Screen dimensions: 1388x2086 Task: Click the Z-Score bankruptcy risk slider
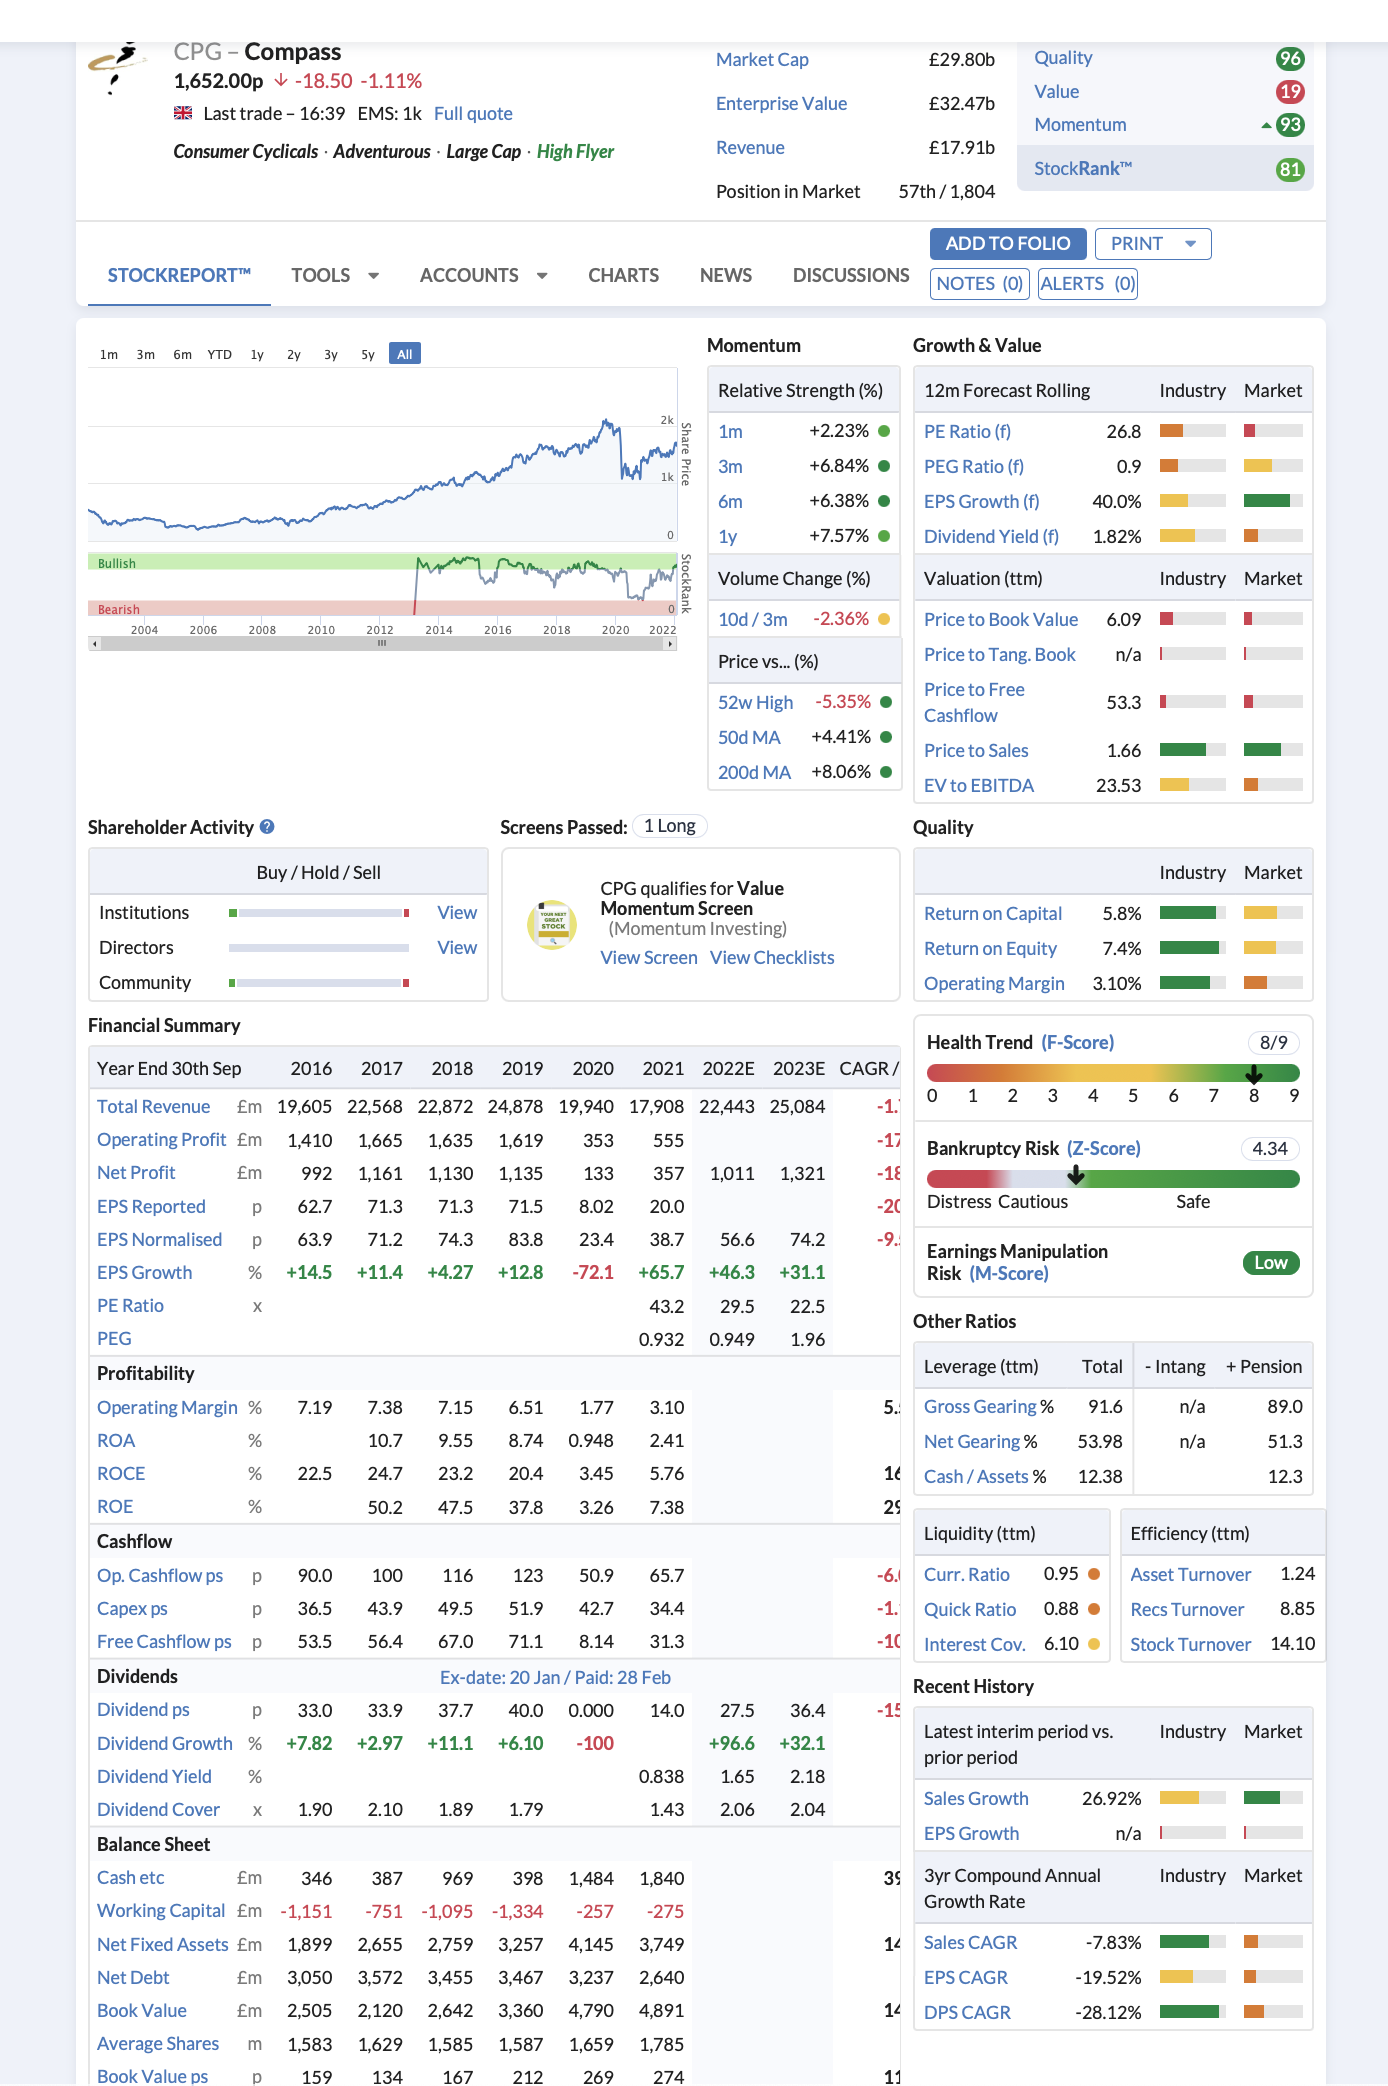coord(1113,1179)
